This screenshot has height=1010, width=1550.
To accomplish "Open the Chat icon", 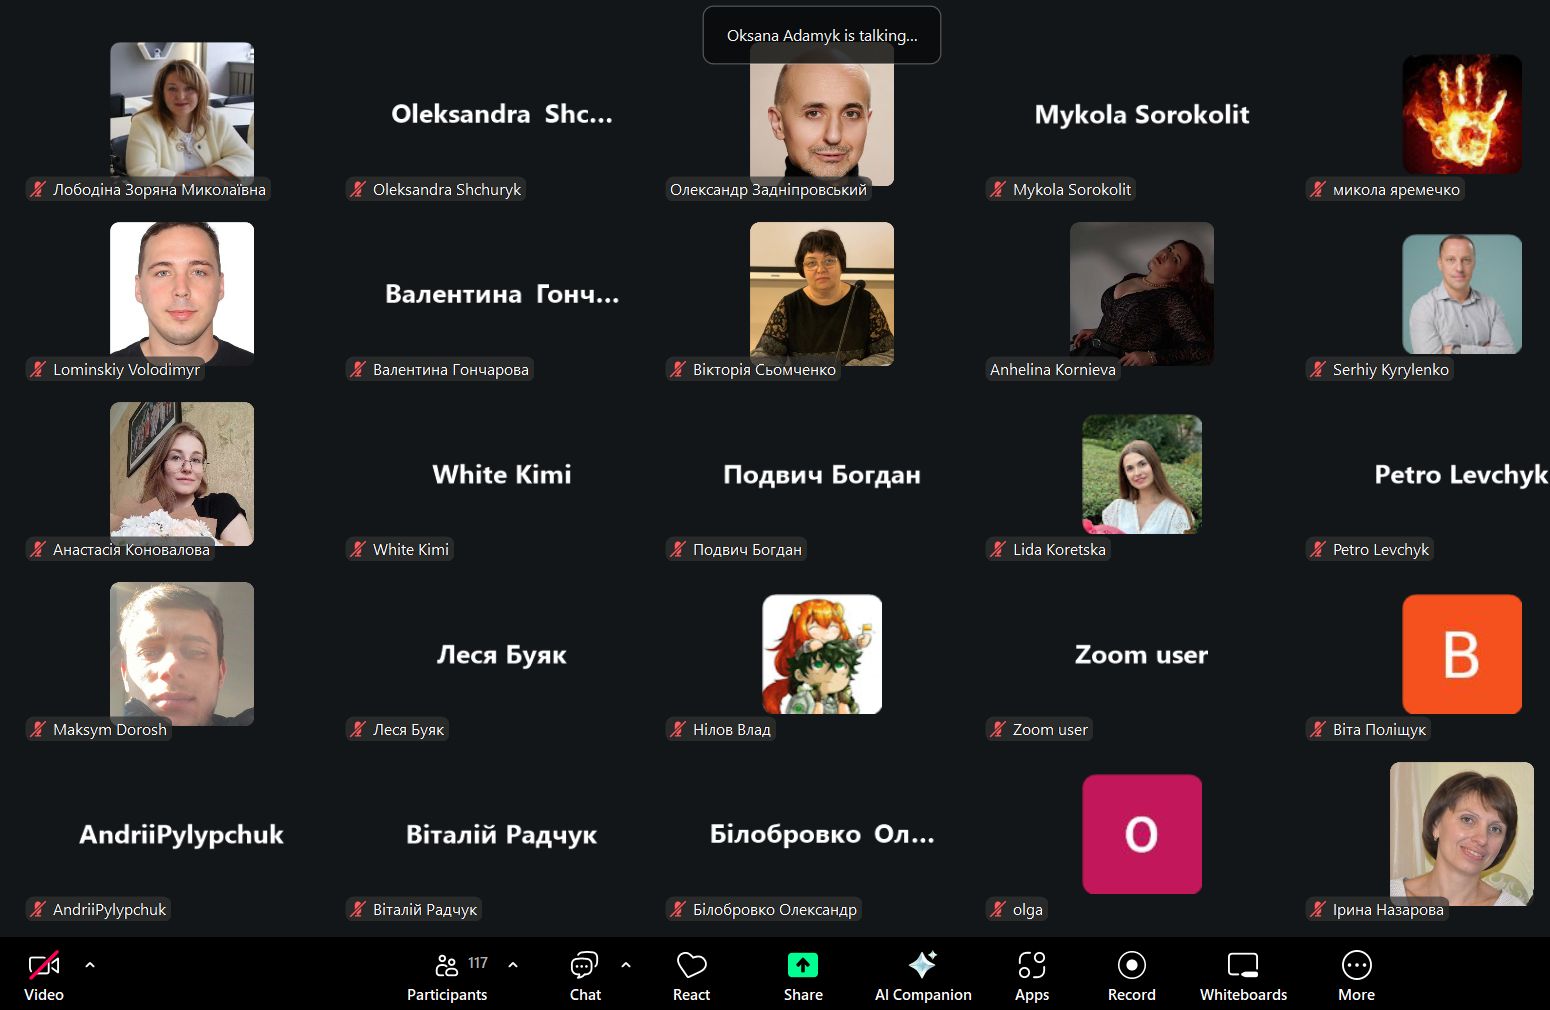I will pos(584,965).
